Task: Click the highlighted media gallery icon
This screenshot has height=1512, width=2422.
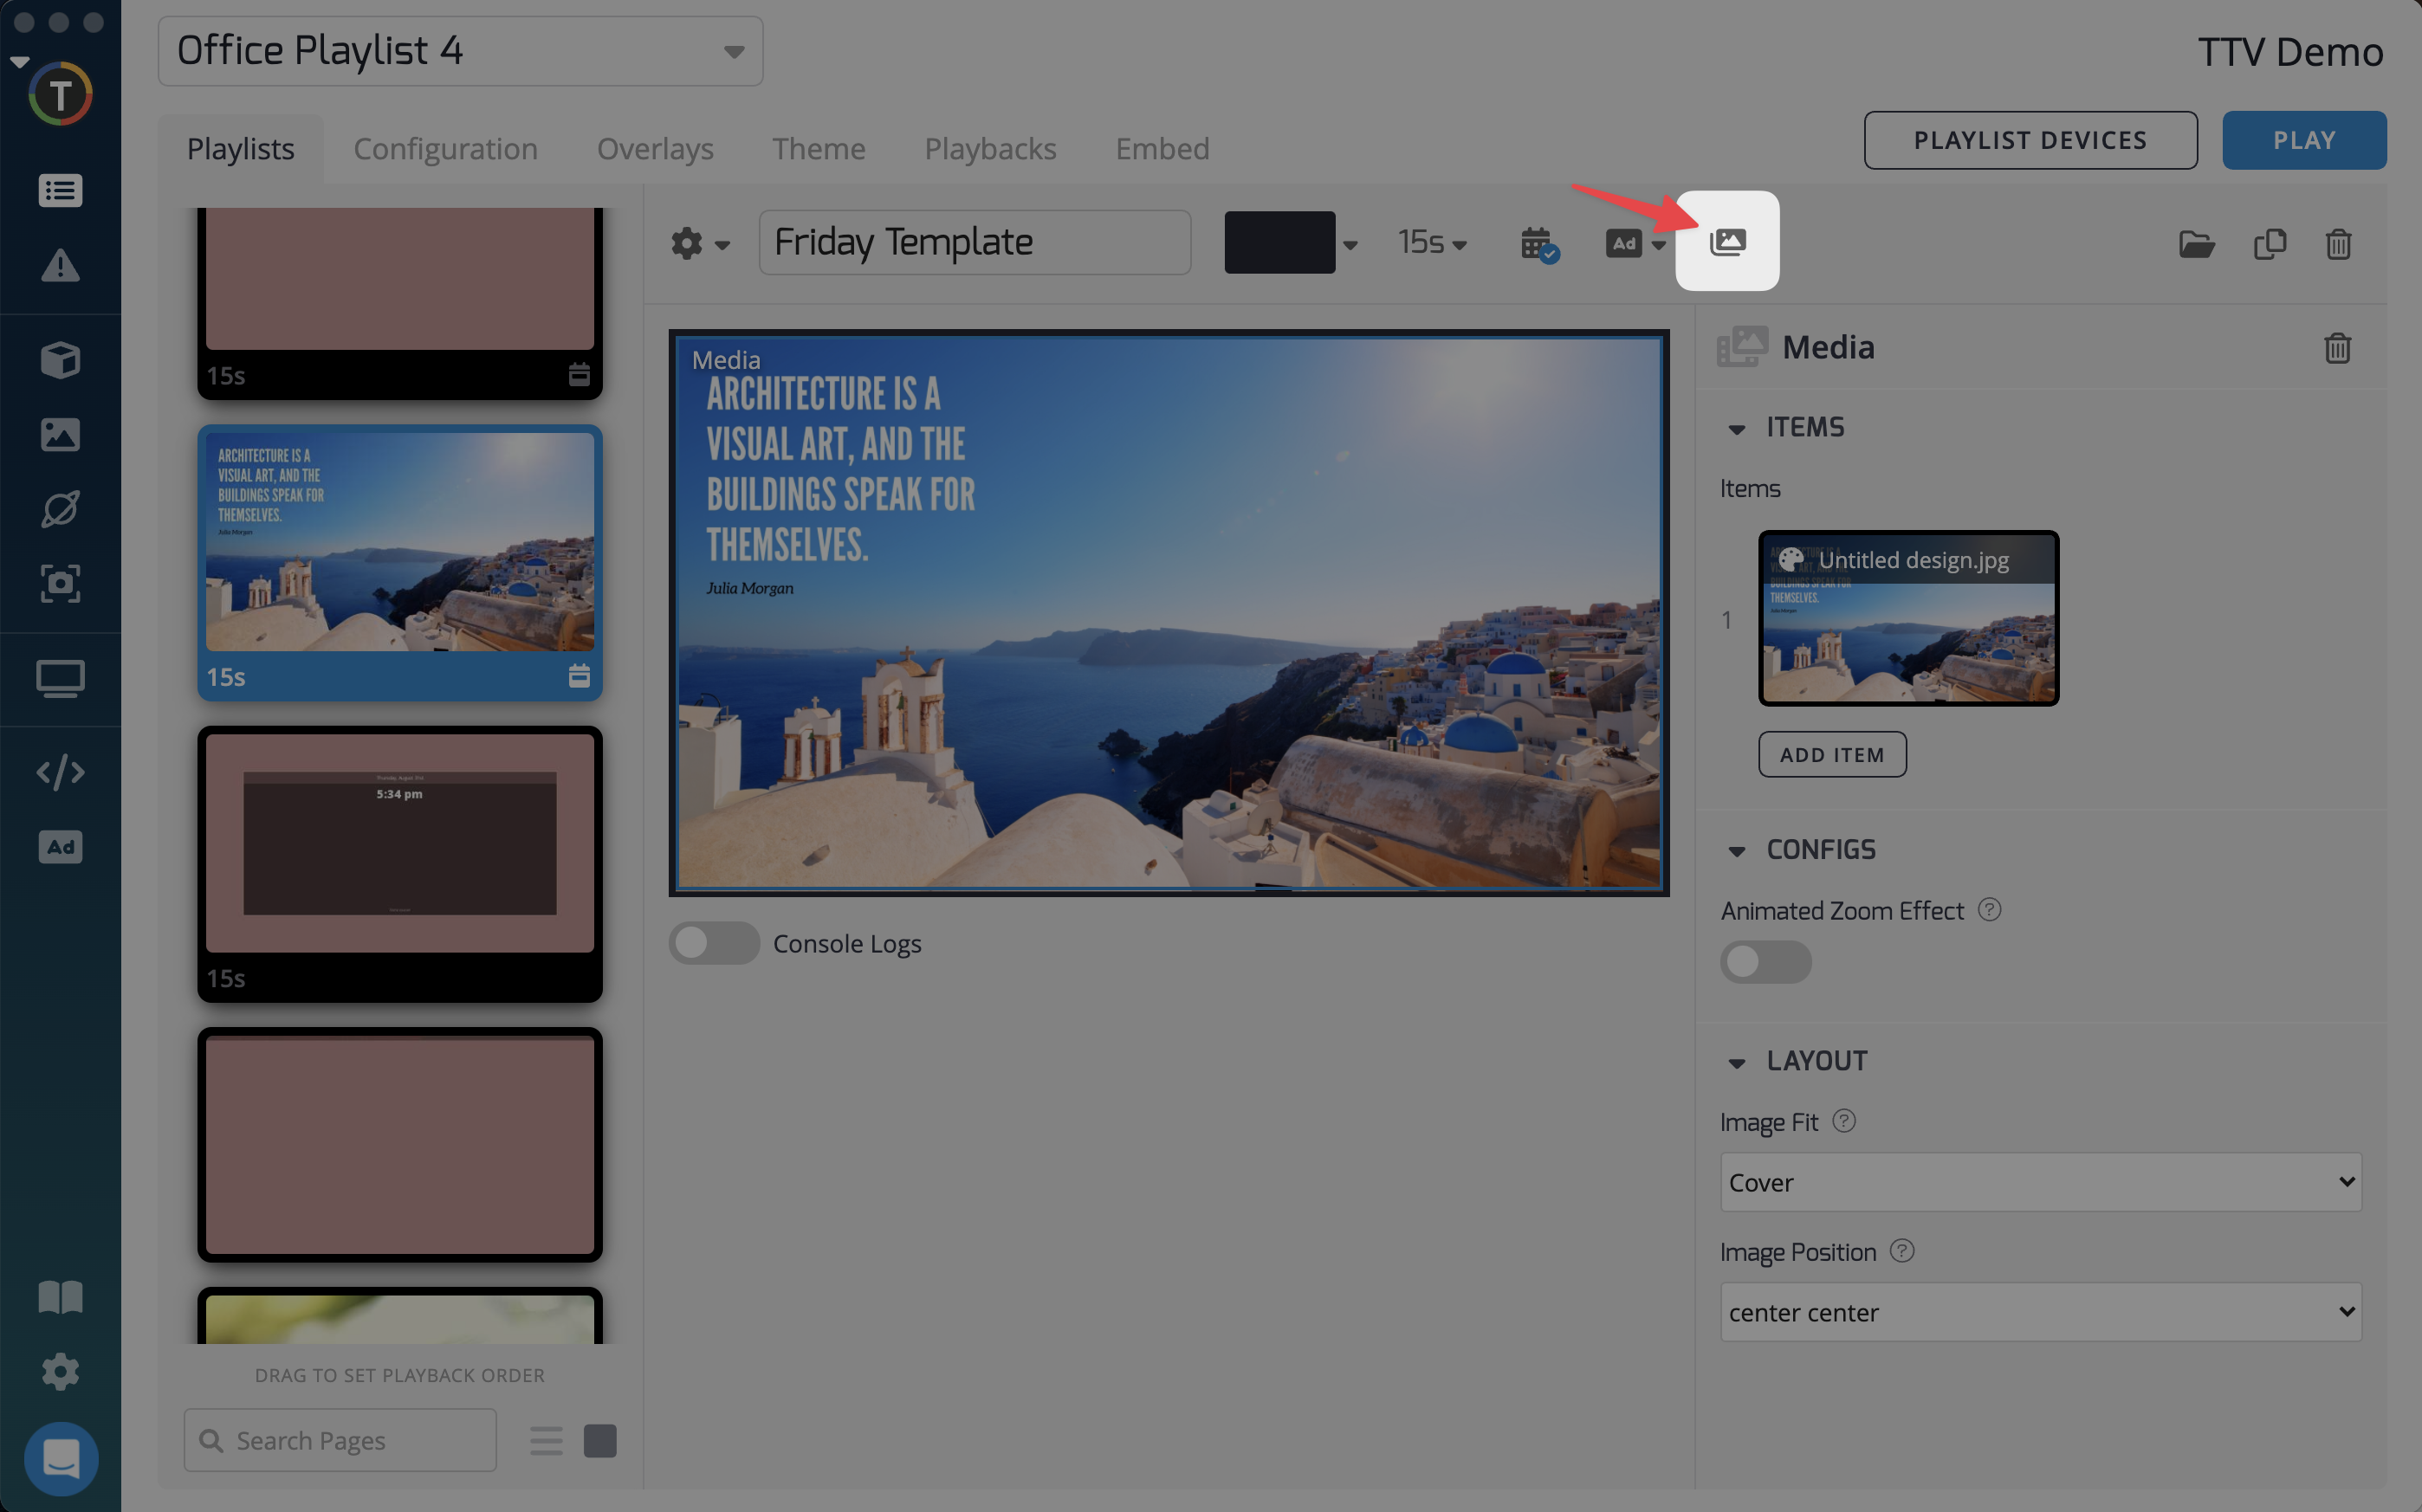Action: (1727, 241)
